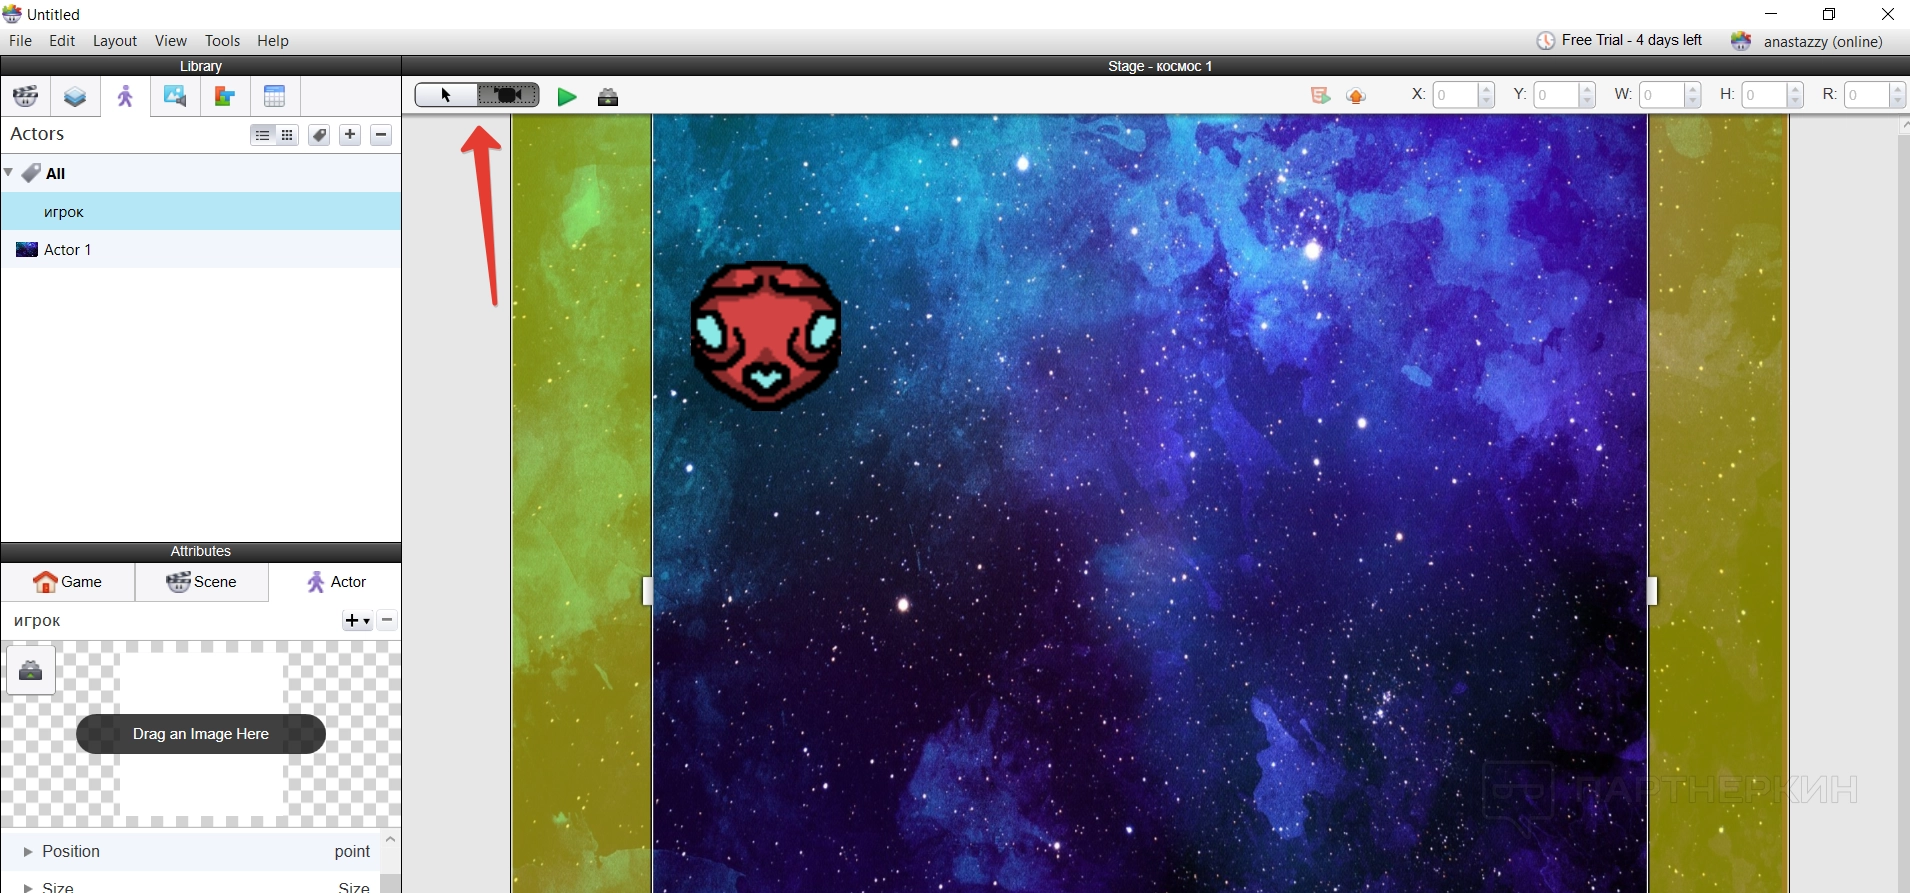Click the point type value of Position
Image resolution: width=1910 pixels, height=893 pixels.
coord(352,852)
